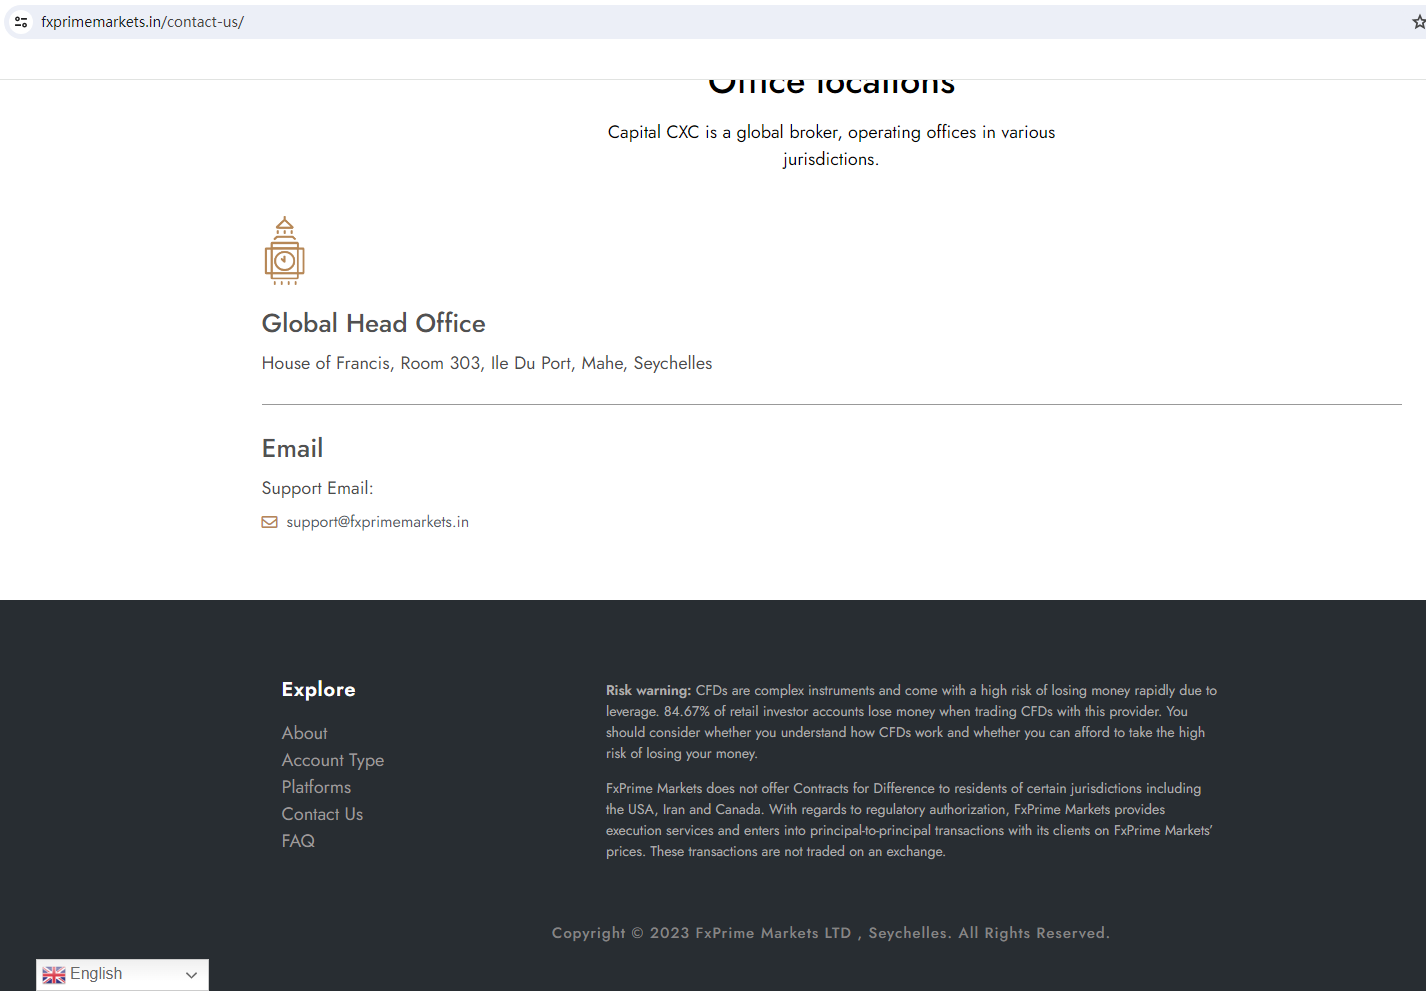
Task: Open the About footer link
Action: click(x=304, y=733)
